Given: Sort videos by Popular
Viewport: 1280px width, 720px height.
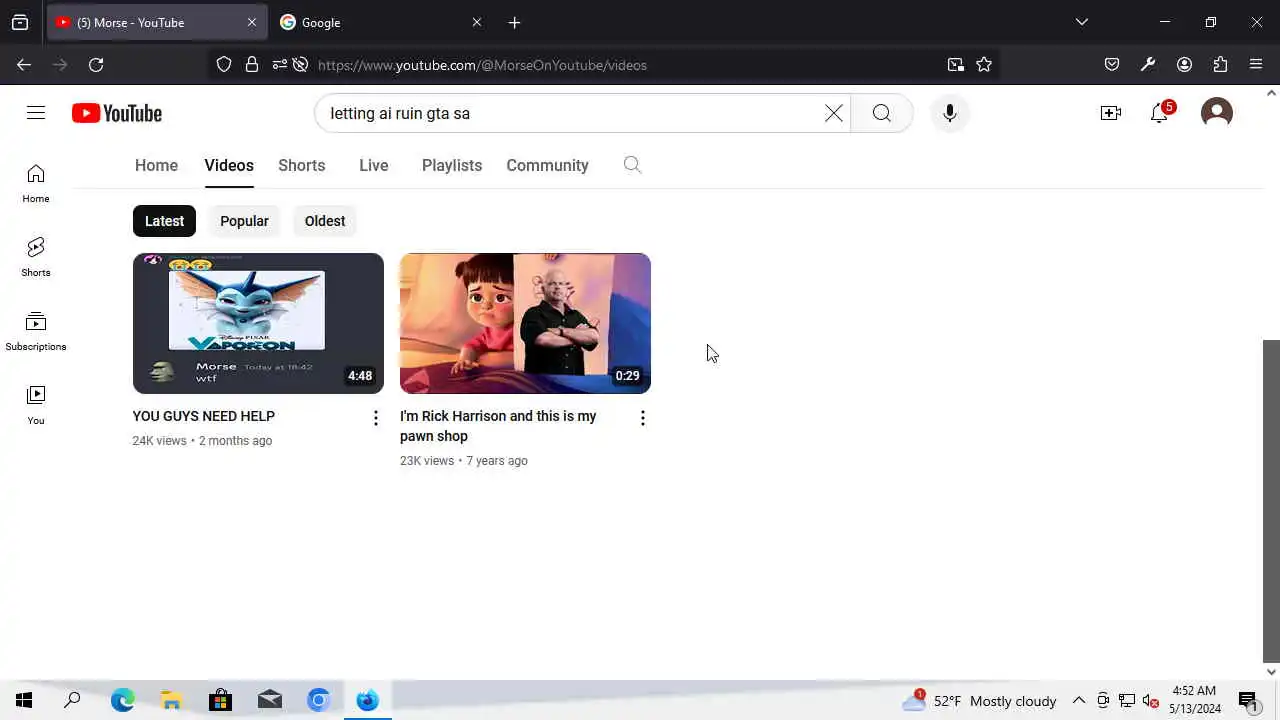Looking at the screenshot, I should [244, 221].
